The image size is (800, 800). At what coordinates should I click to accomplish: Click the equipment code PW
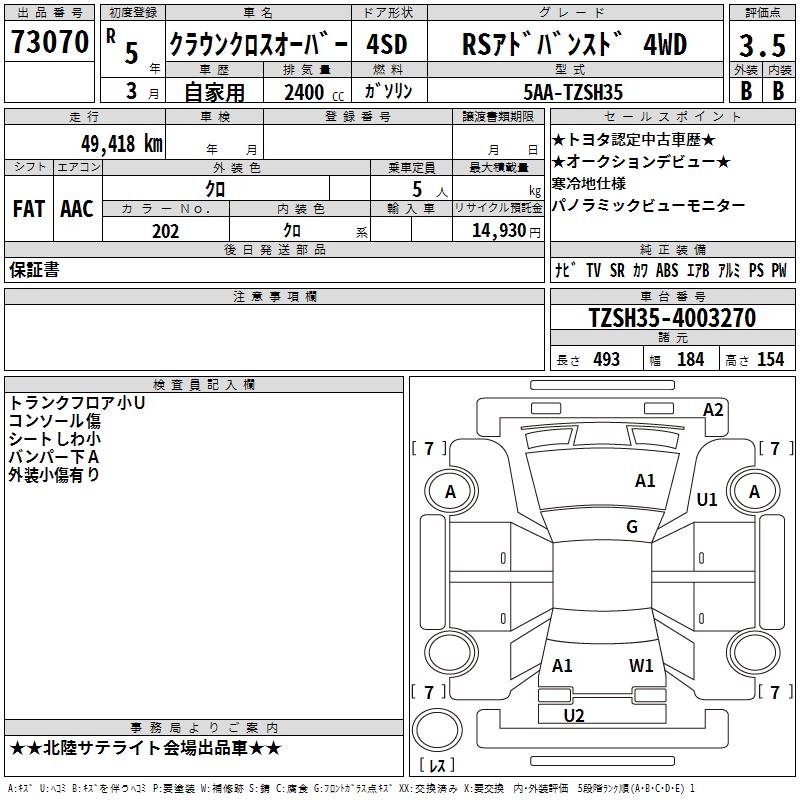tap(779, 270)
